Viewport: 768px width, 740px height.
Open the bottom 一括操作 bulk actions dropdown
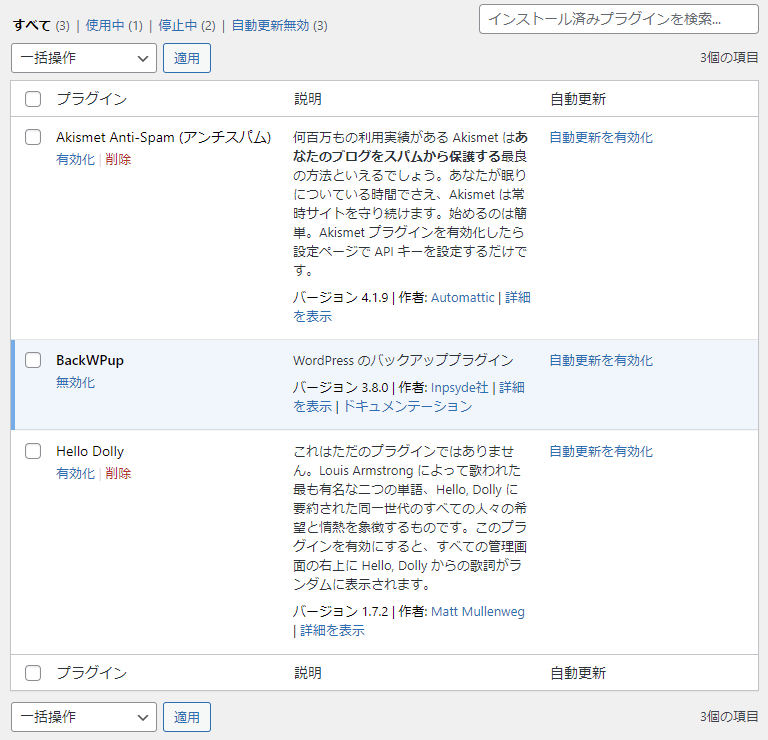[84, 717]
